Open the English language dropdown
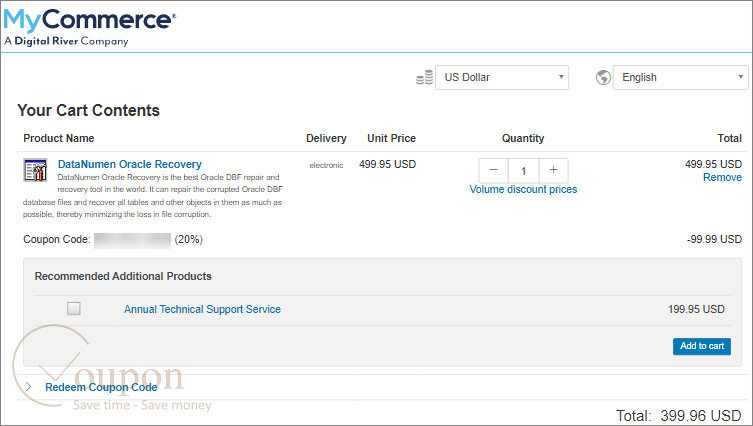The width and height of the screenshot is (753, 426). click(x=680, y=77)
